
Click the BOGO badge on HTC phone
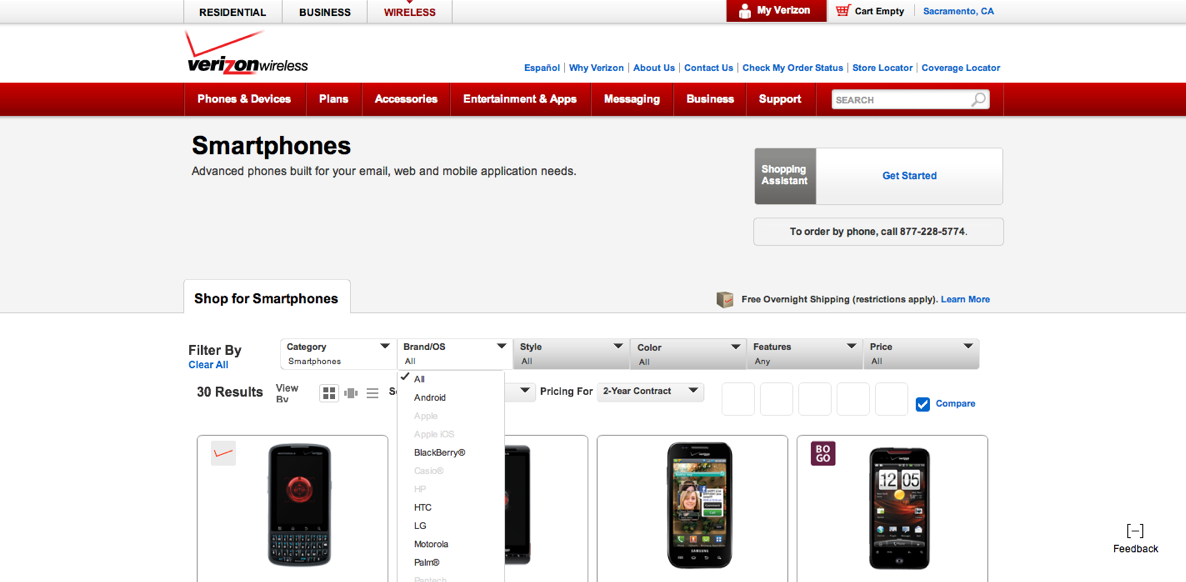pyautogui.click(x=823, y=453)
